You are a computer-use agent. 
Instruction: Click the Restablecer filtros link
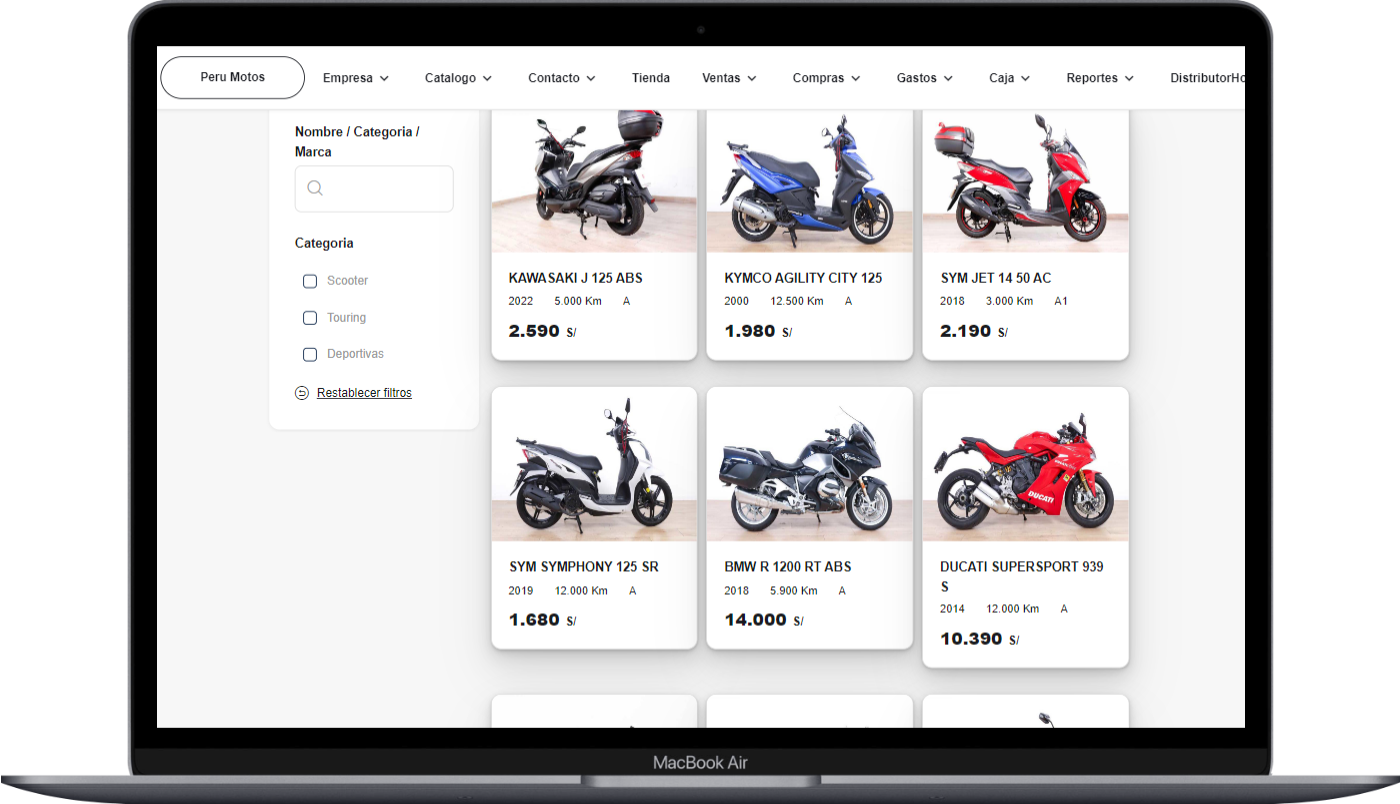click(x=364, y=393)
